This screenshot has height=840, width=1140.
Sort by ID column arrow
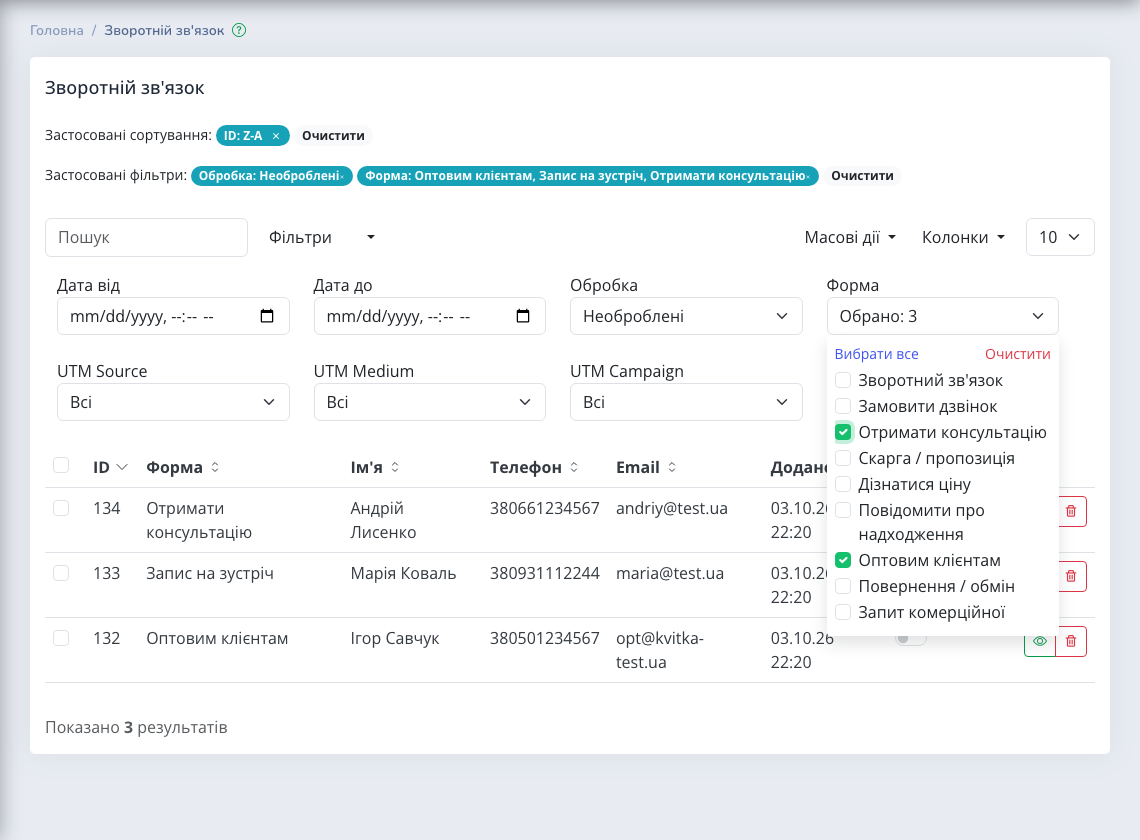(x=122, y=468)
